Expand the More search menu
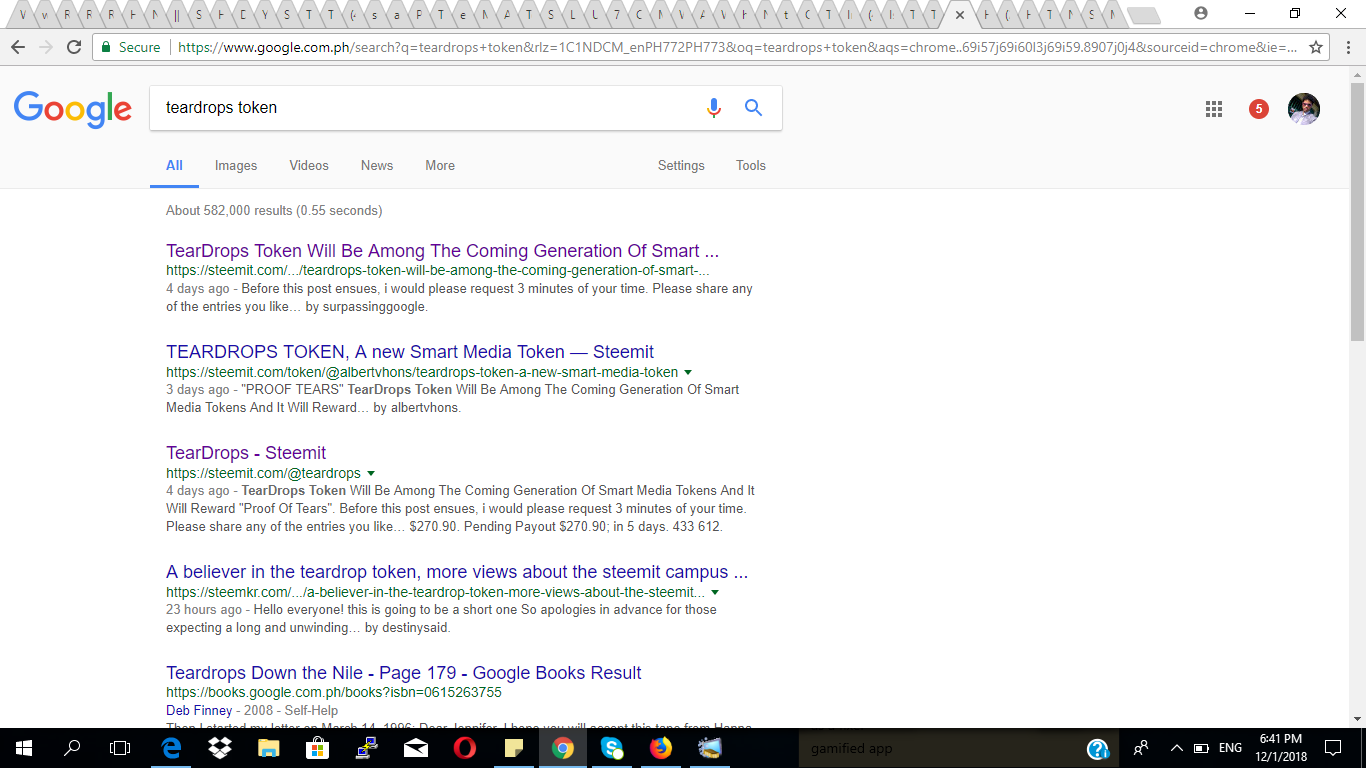The height and width of the screenshot is (768, 1366). click(440, 166)
